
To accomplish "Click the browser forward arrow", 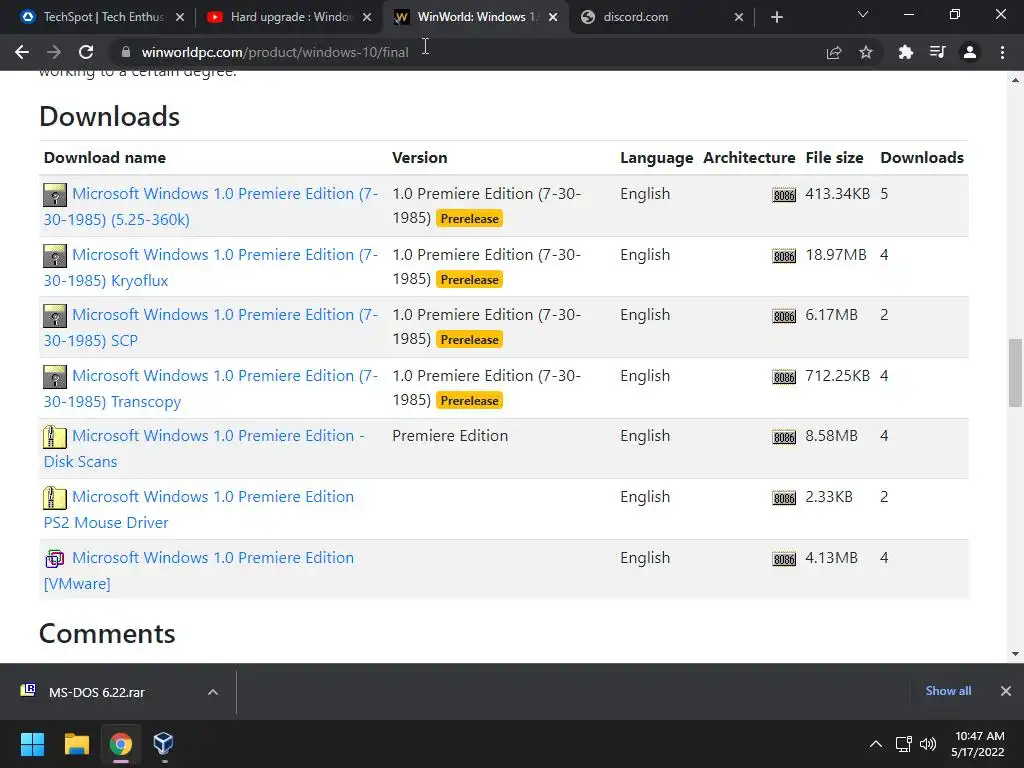I will tap(54, 52).
